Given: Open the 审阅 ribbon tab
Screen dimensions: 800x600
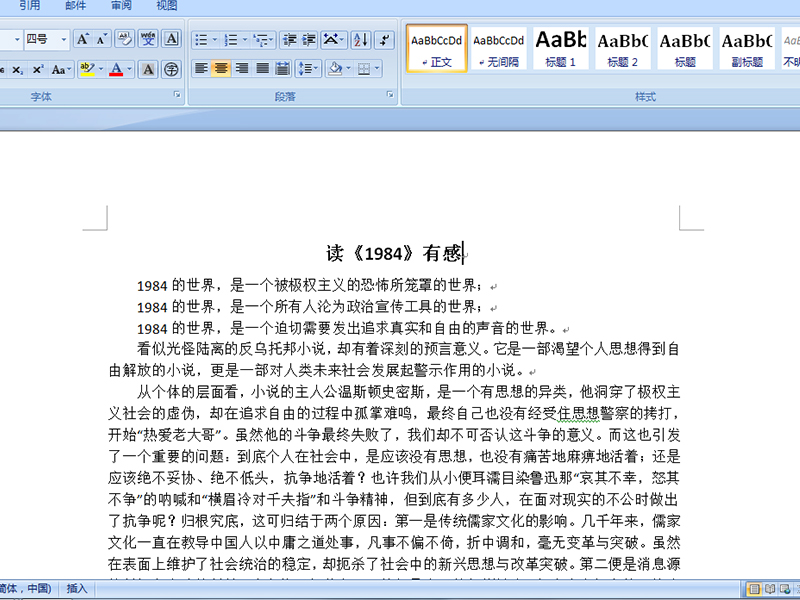Looking at the screenshot, I should click(x=121, y=6).
